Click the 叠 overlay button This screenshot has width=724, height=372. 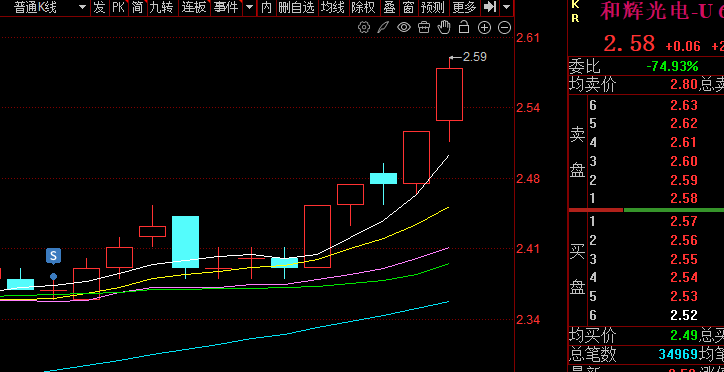(389, 7)
